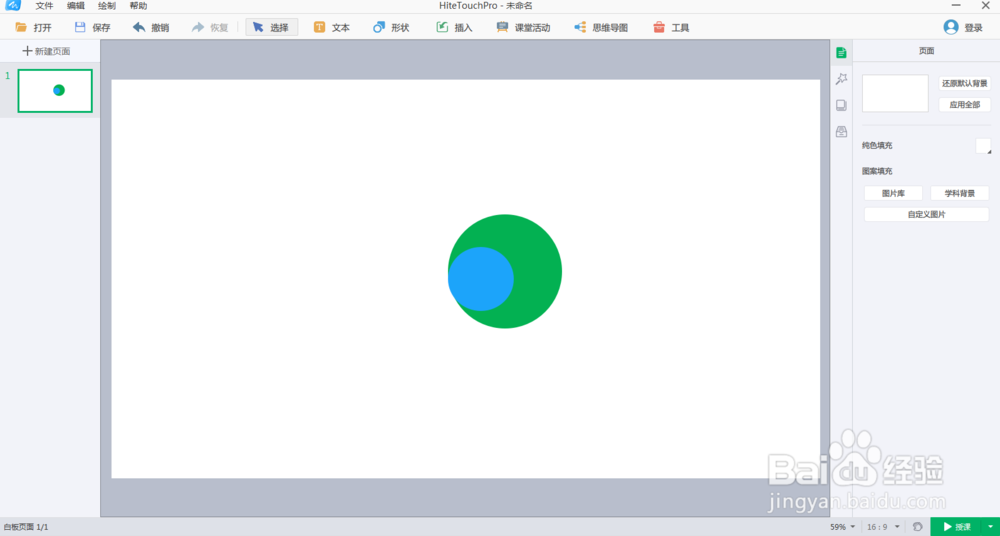The image size is (1000, 536).
Task: Click the 学科背景 button
Action: (959, 193)
